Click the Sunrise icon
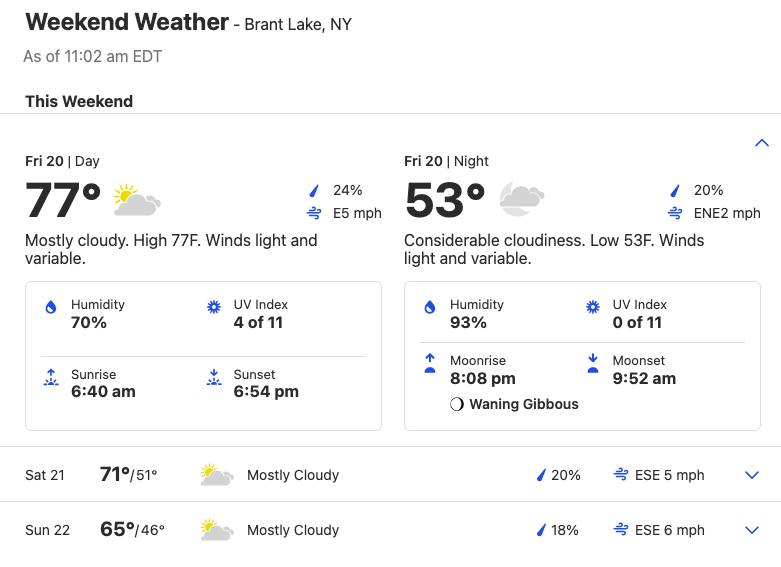 point(51,378)
